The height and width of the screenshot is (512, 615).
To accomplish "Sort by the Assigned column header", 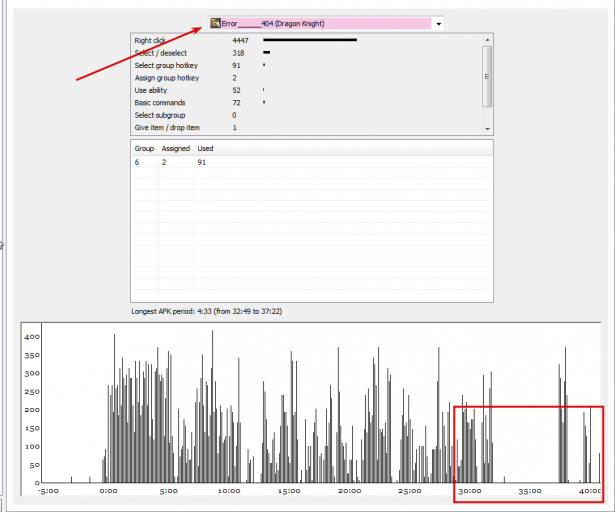I will tap(176, 148).
